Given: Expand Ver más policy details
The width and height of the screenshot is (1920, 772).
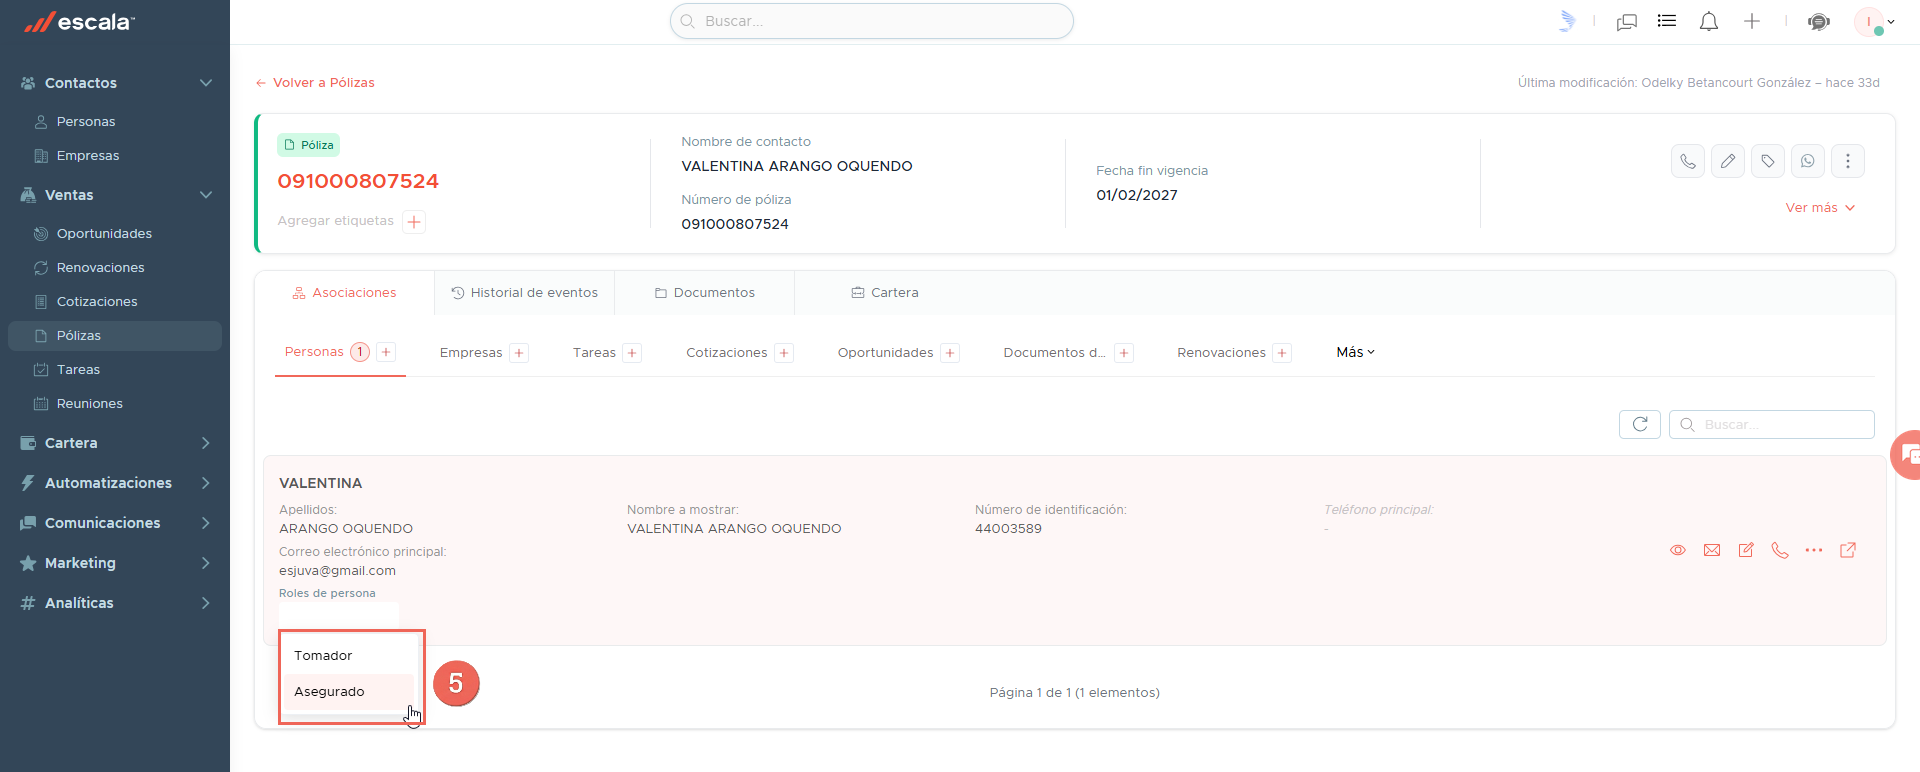Looking at the screenshot, I should click(1820, 208).
